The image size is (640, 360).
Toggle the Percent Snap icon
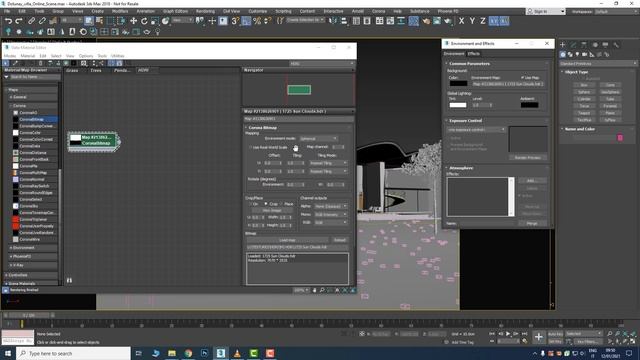tap(257, 21)
